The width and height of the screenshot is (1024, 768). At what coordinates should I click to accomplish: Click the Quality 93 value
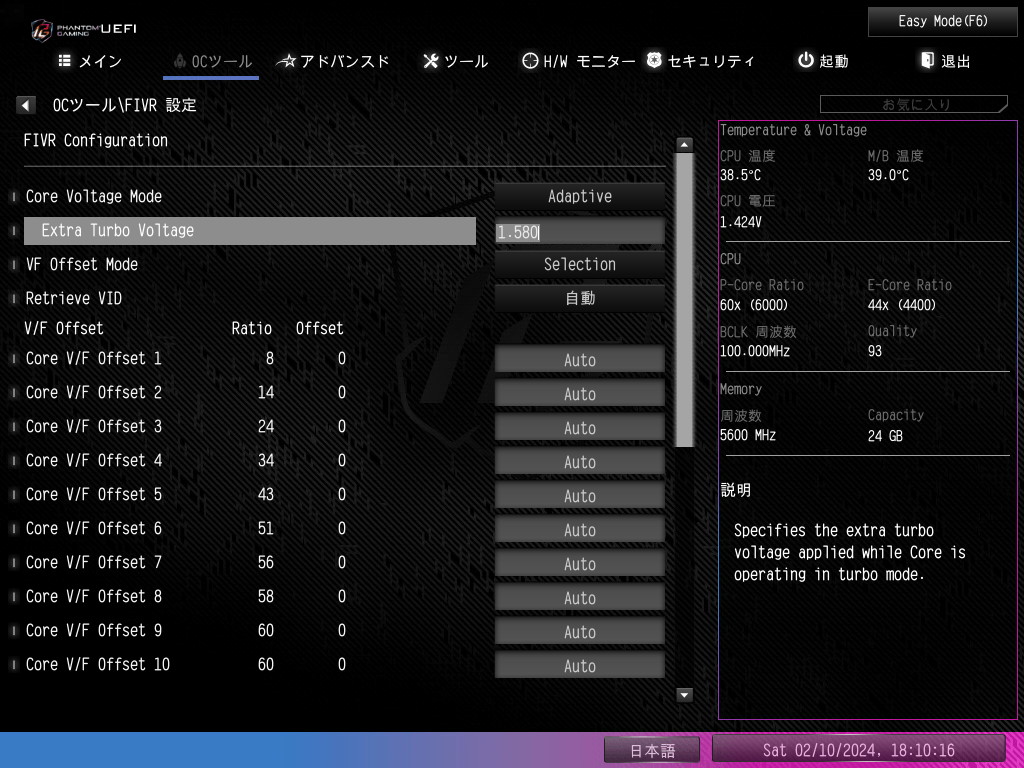(874, 351)
